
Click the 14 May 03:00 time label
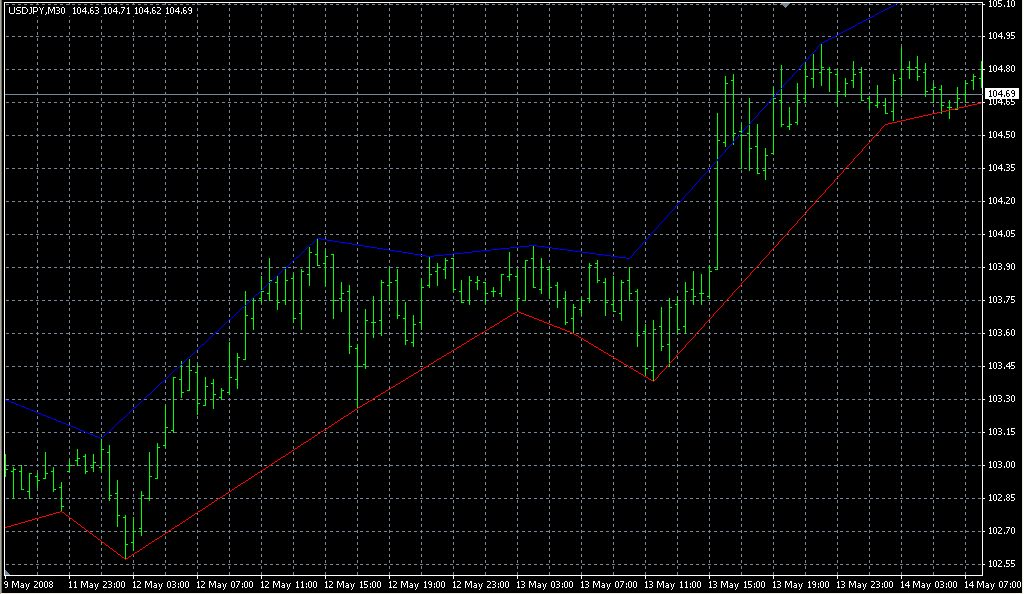click(932, 583)
